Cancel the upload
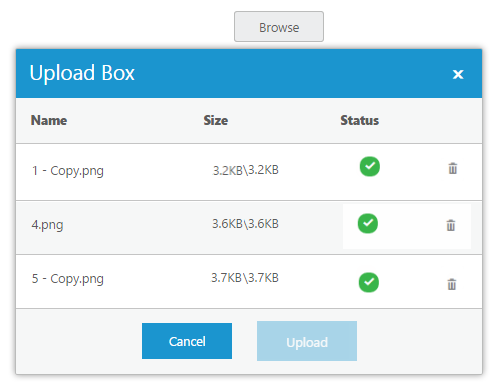The width and height of the screenshot is (494, 383). (x=187, y=341)
